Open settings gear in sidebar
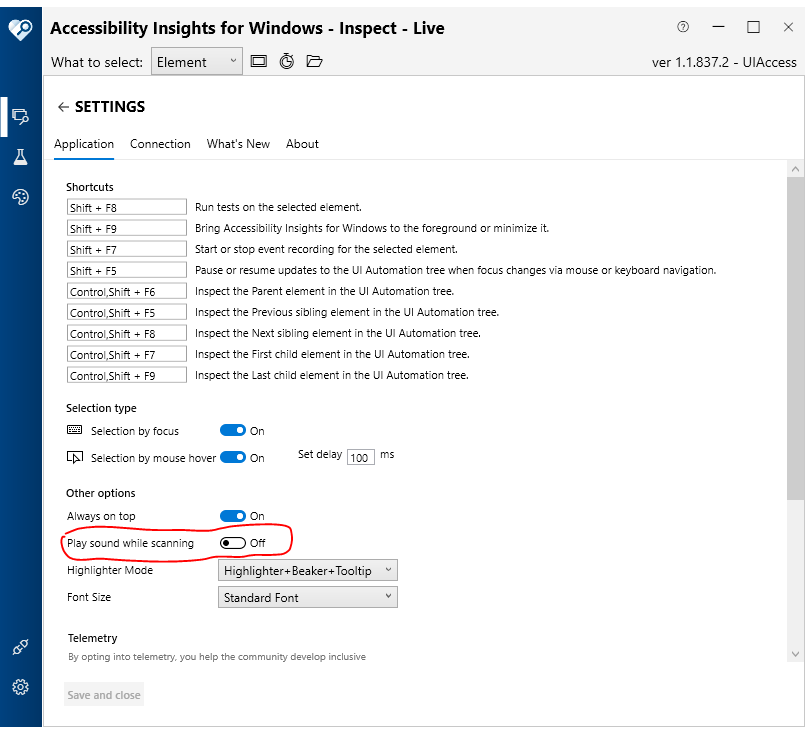811x747 pixels. 20,687
